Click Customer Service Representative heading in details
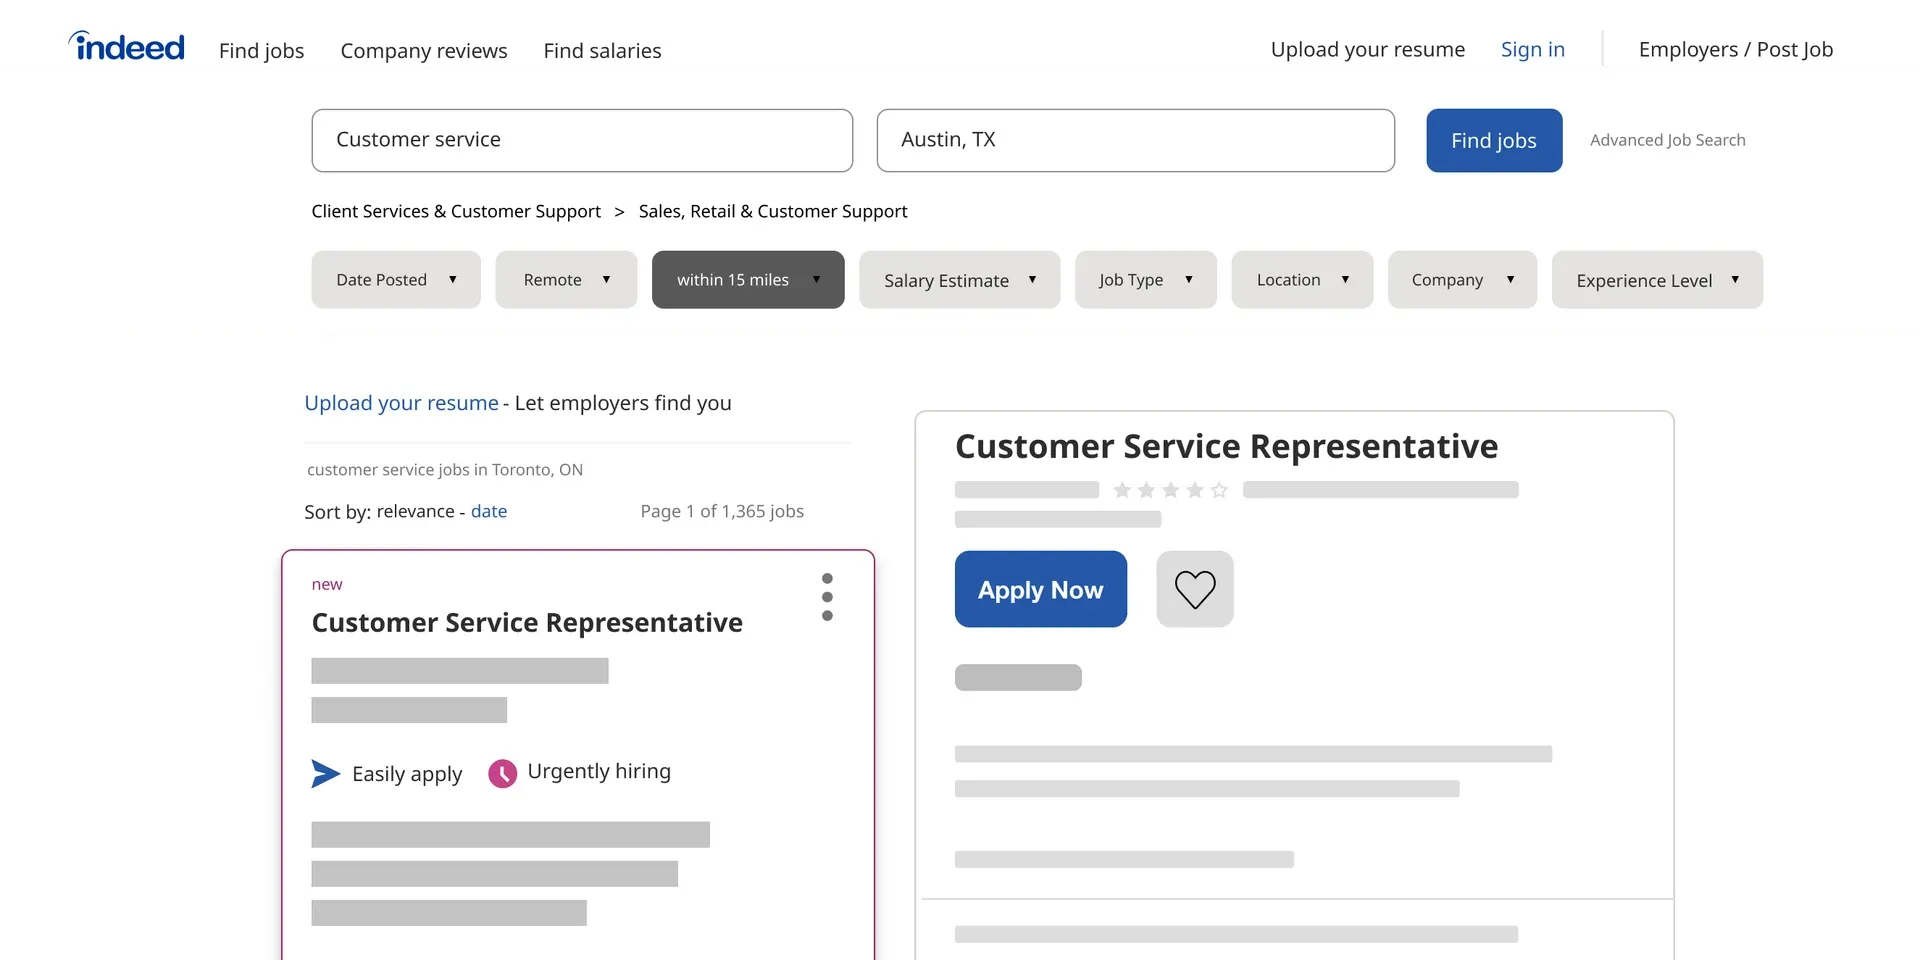The width and height of the screenshot is (1920, 960). (1226, 446)
